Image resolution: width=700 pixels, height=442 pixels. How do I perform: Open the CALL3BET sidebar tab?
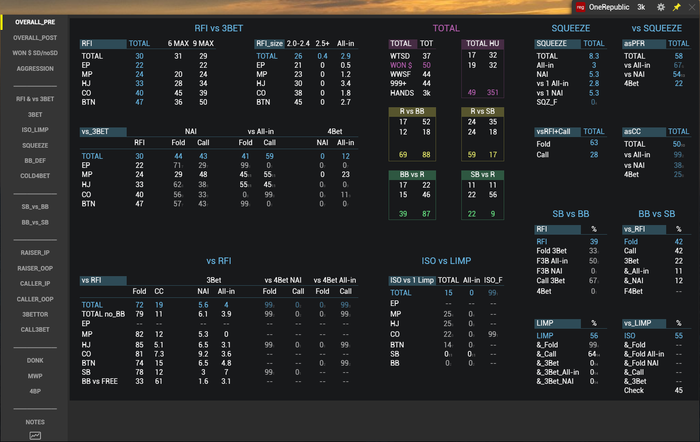point(35,329)
